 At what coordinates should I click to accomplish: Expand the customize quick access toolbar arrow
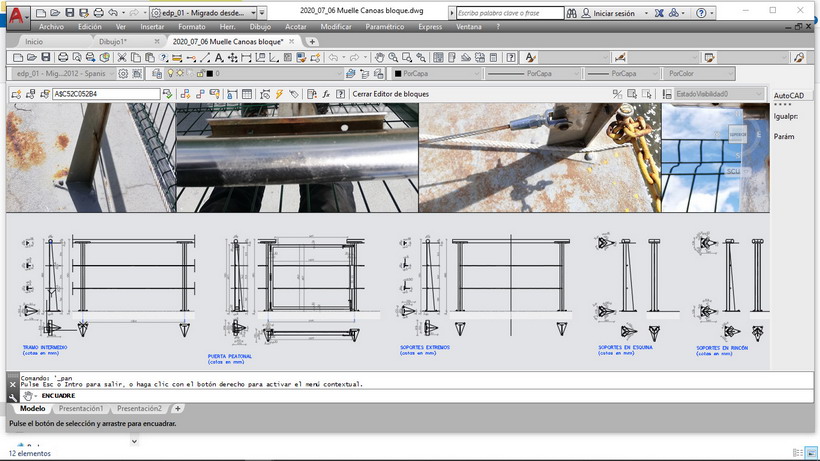[x=263, y=13]
